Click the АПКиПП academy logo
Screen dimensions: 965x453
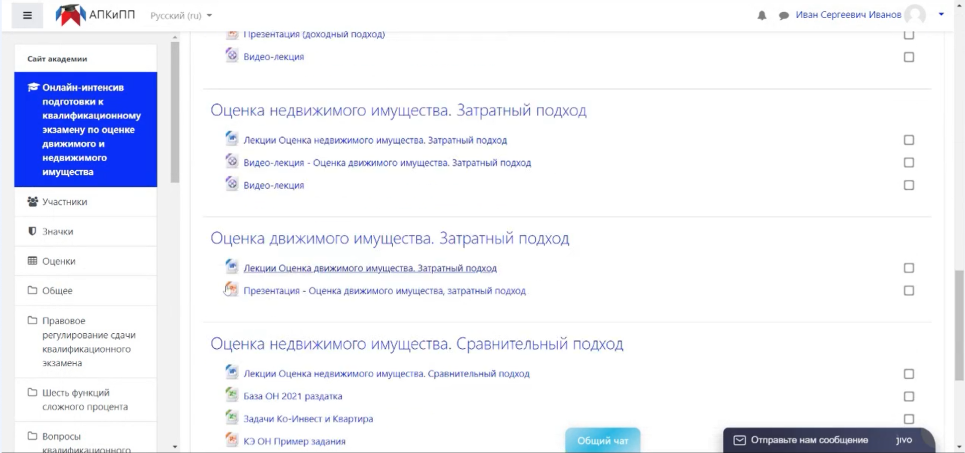96,15
